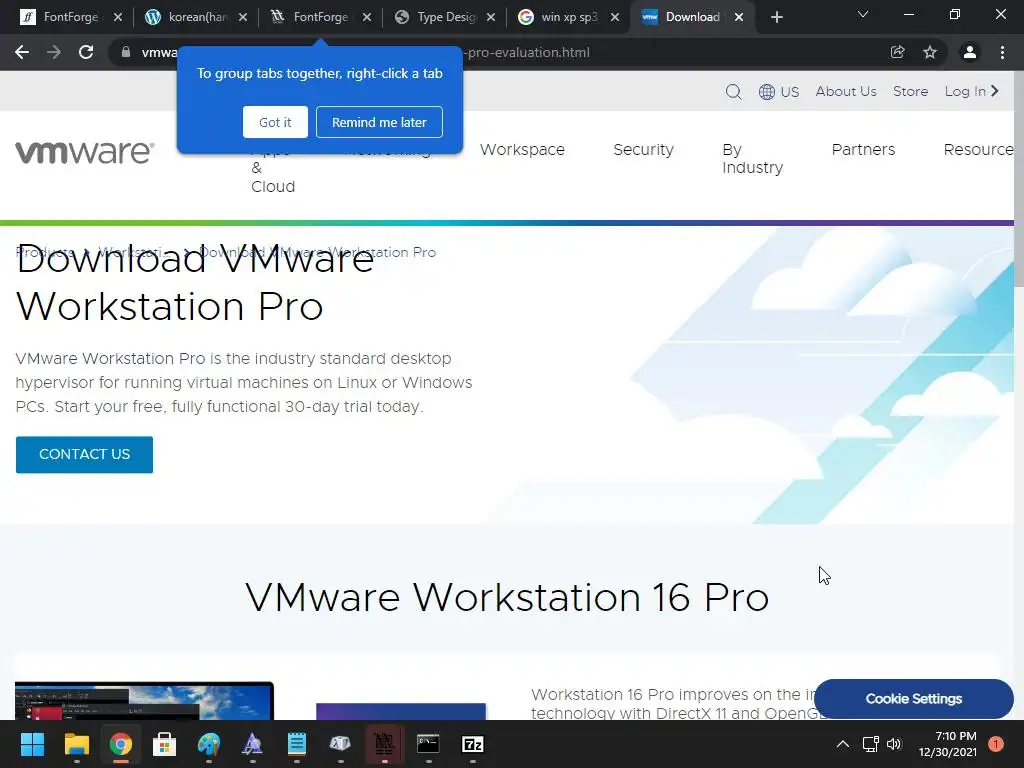Click the volume speaker tray icon

[x=894, y=744]
